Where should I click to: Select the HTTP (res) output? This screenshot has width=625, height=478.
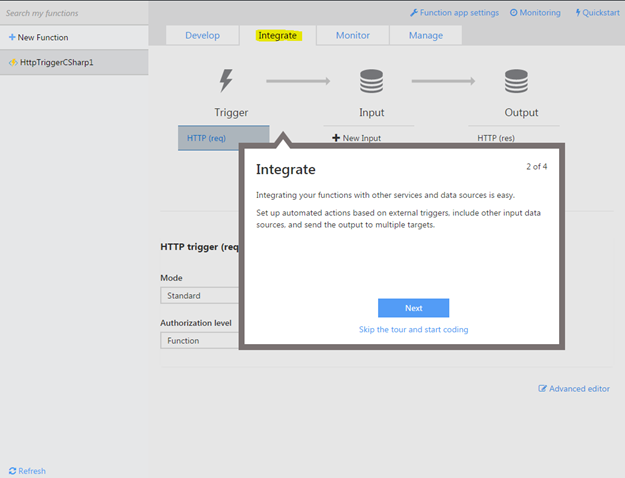click(496, 138)
